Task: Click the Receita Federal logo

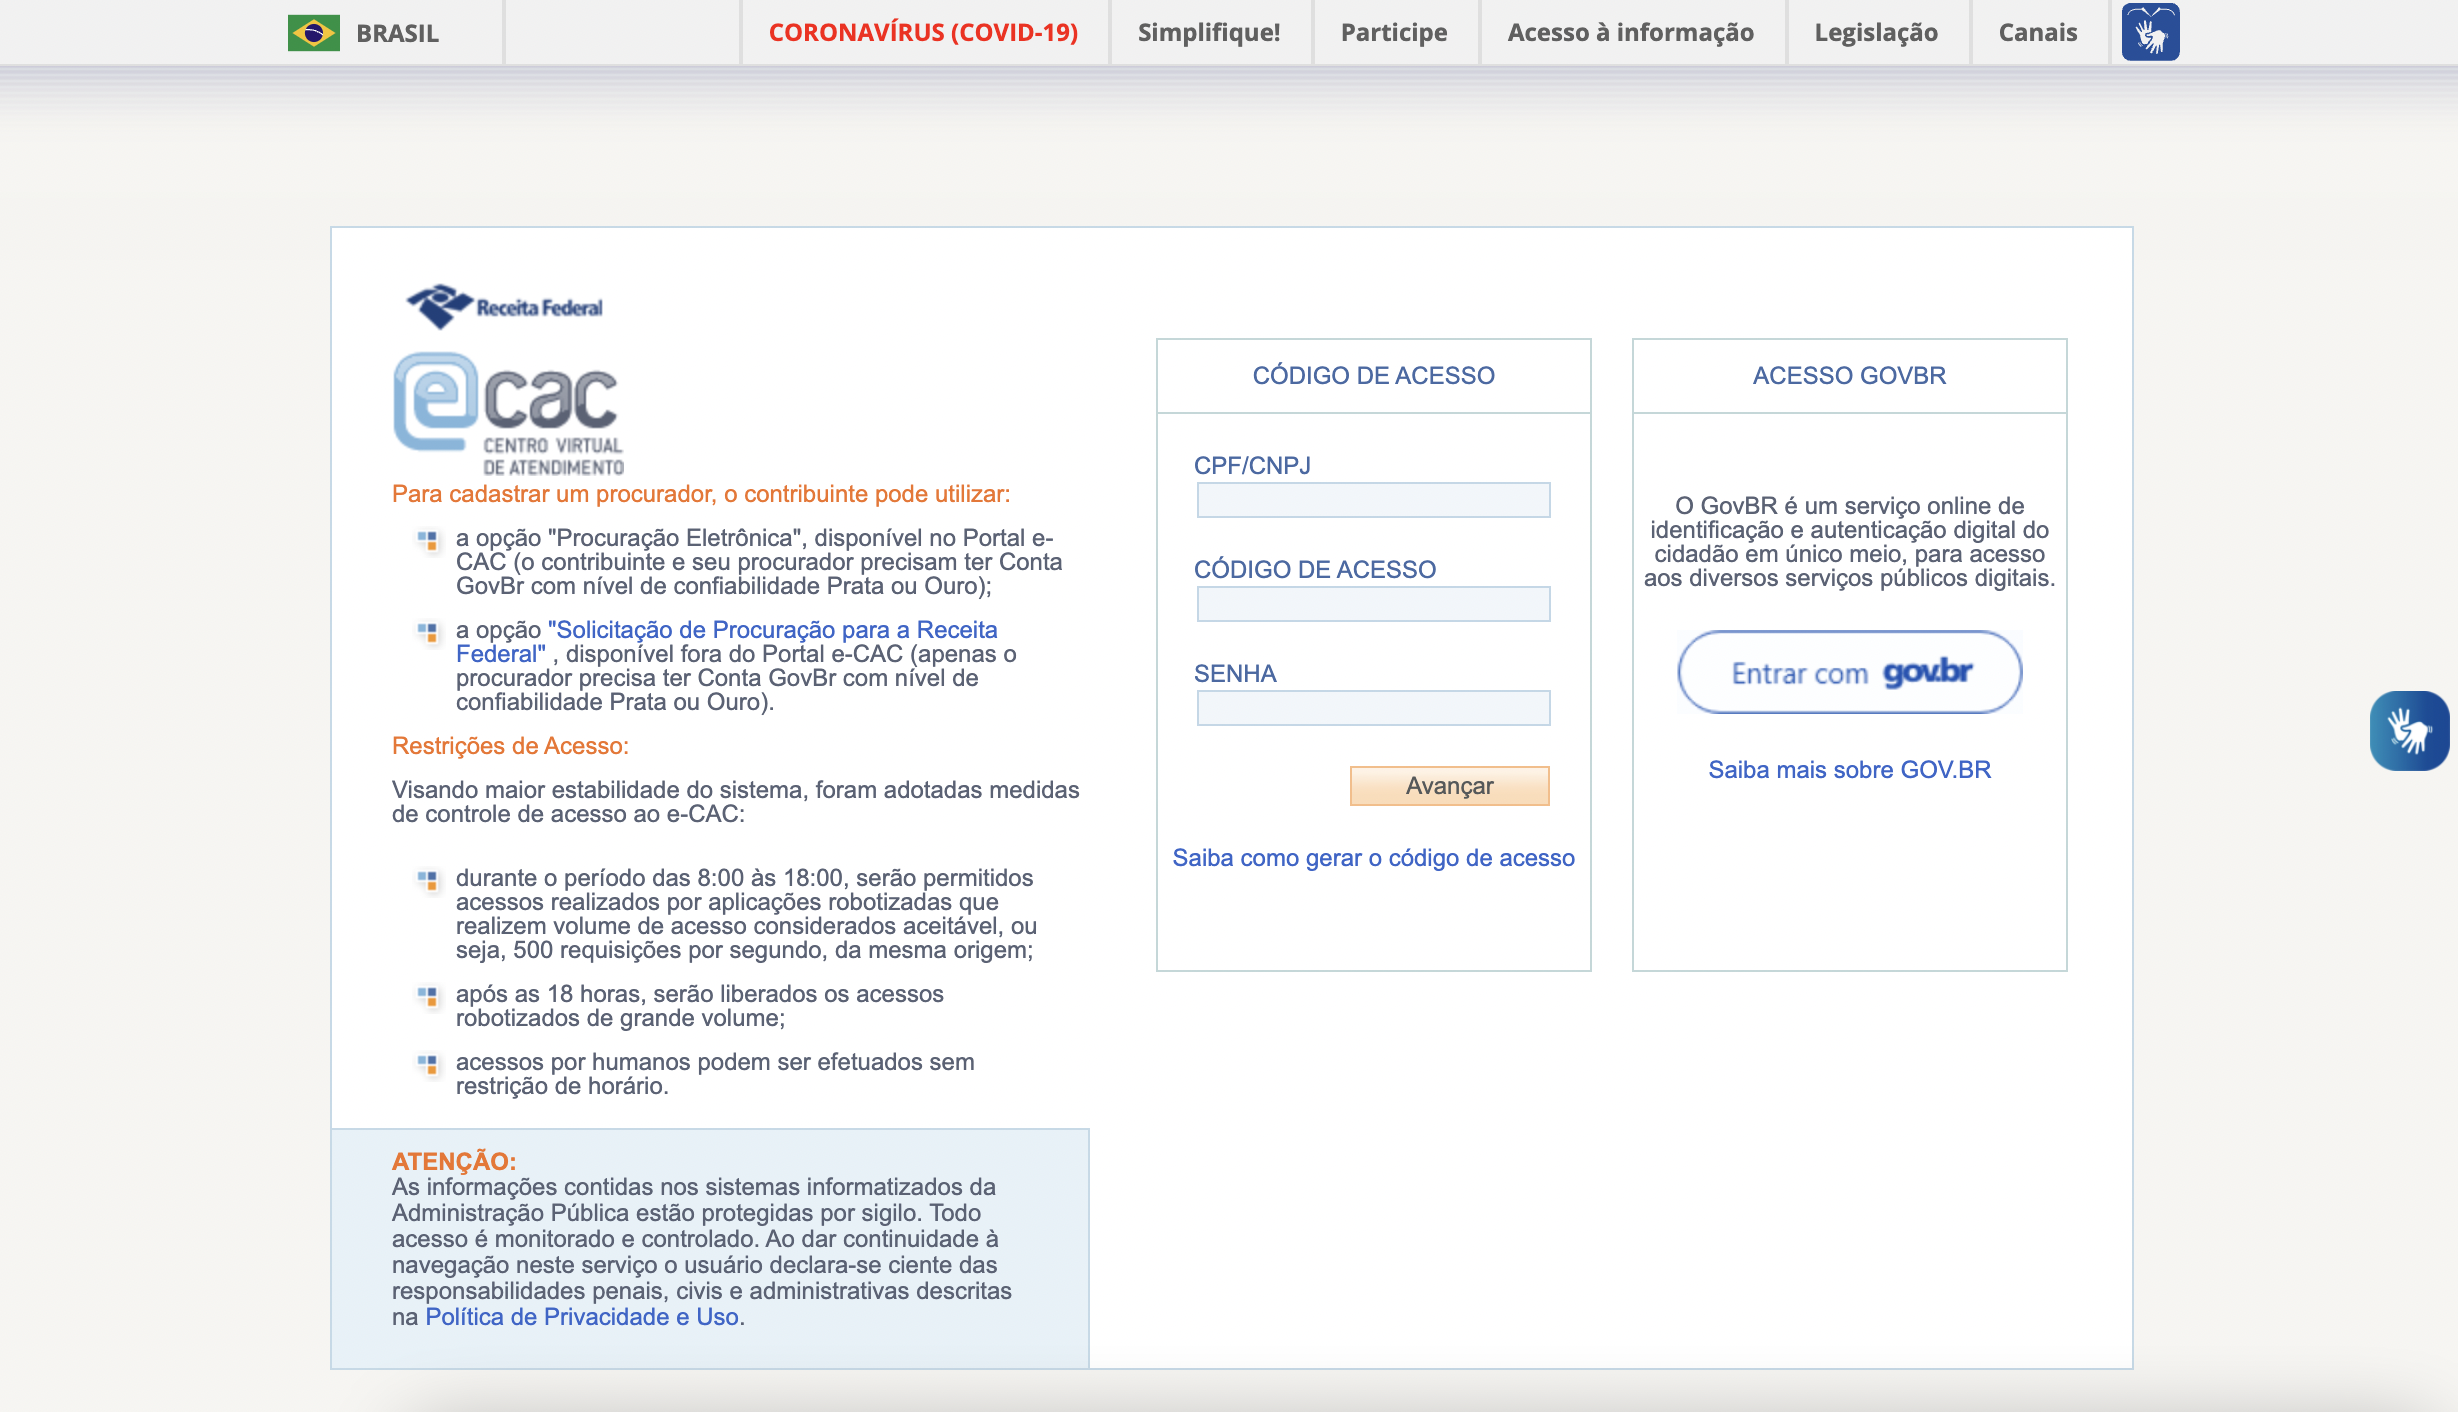Action: [505, 306]
